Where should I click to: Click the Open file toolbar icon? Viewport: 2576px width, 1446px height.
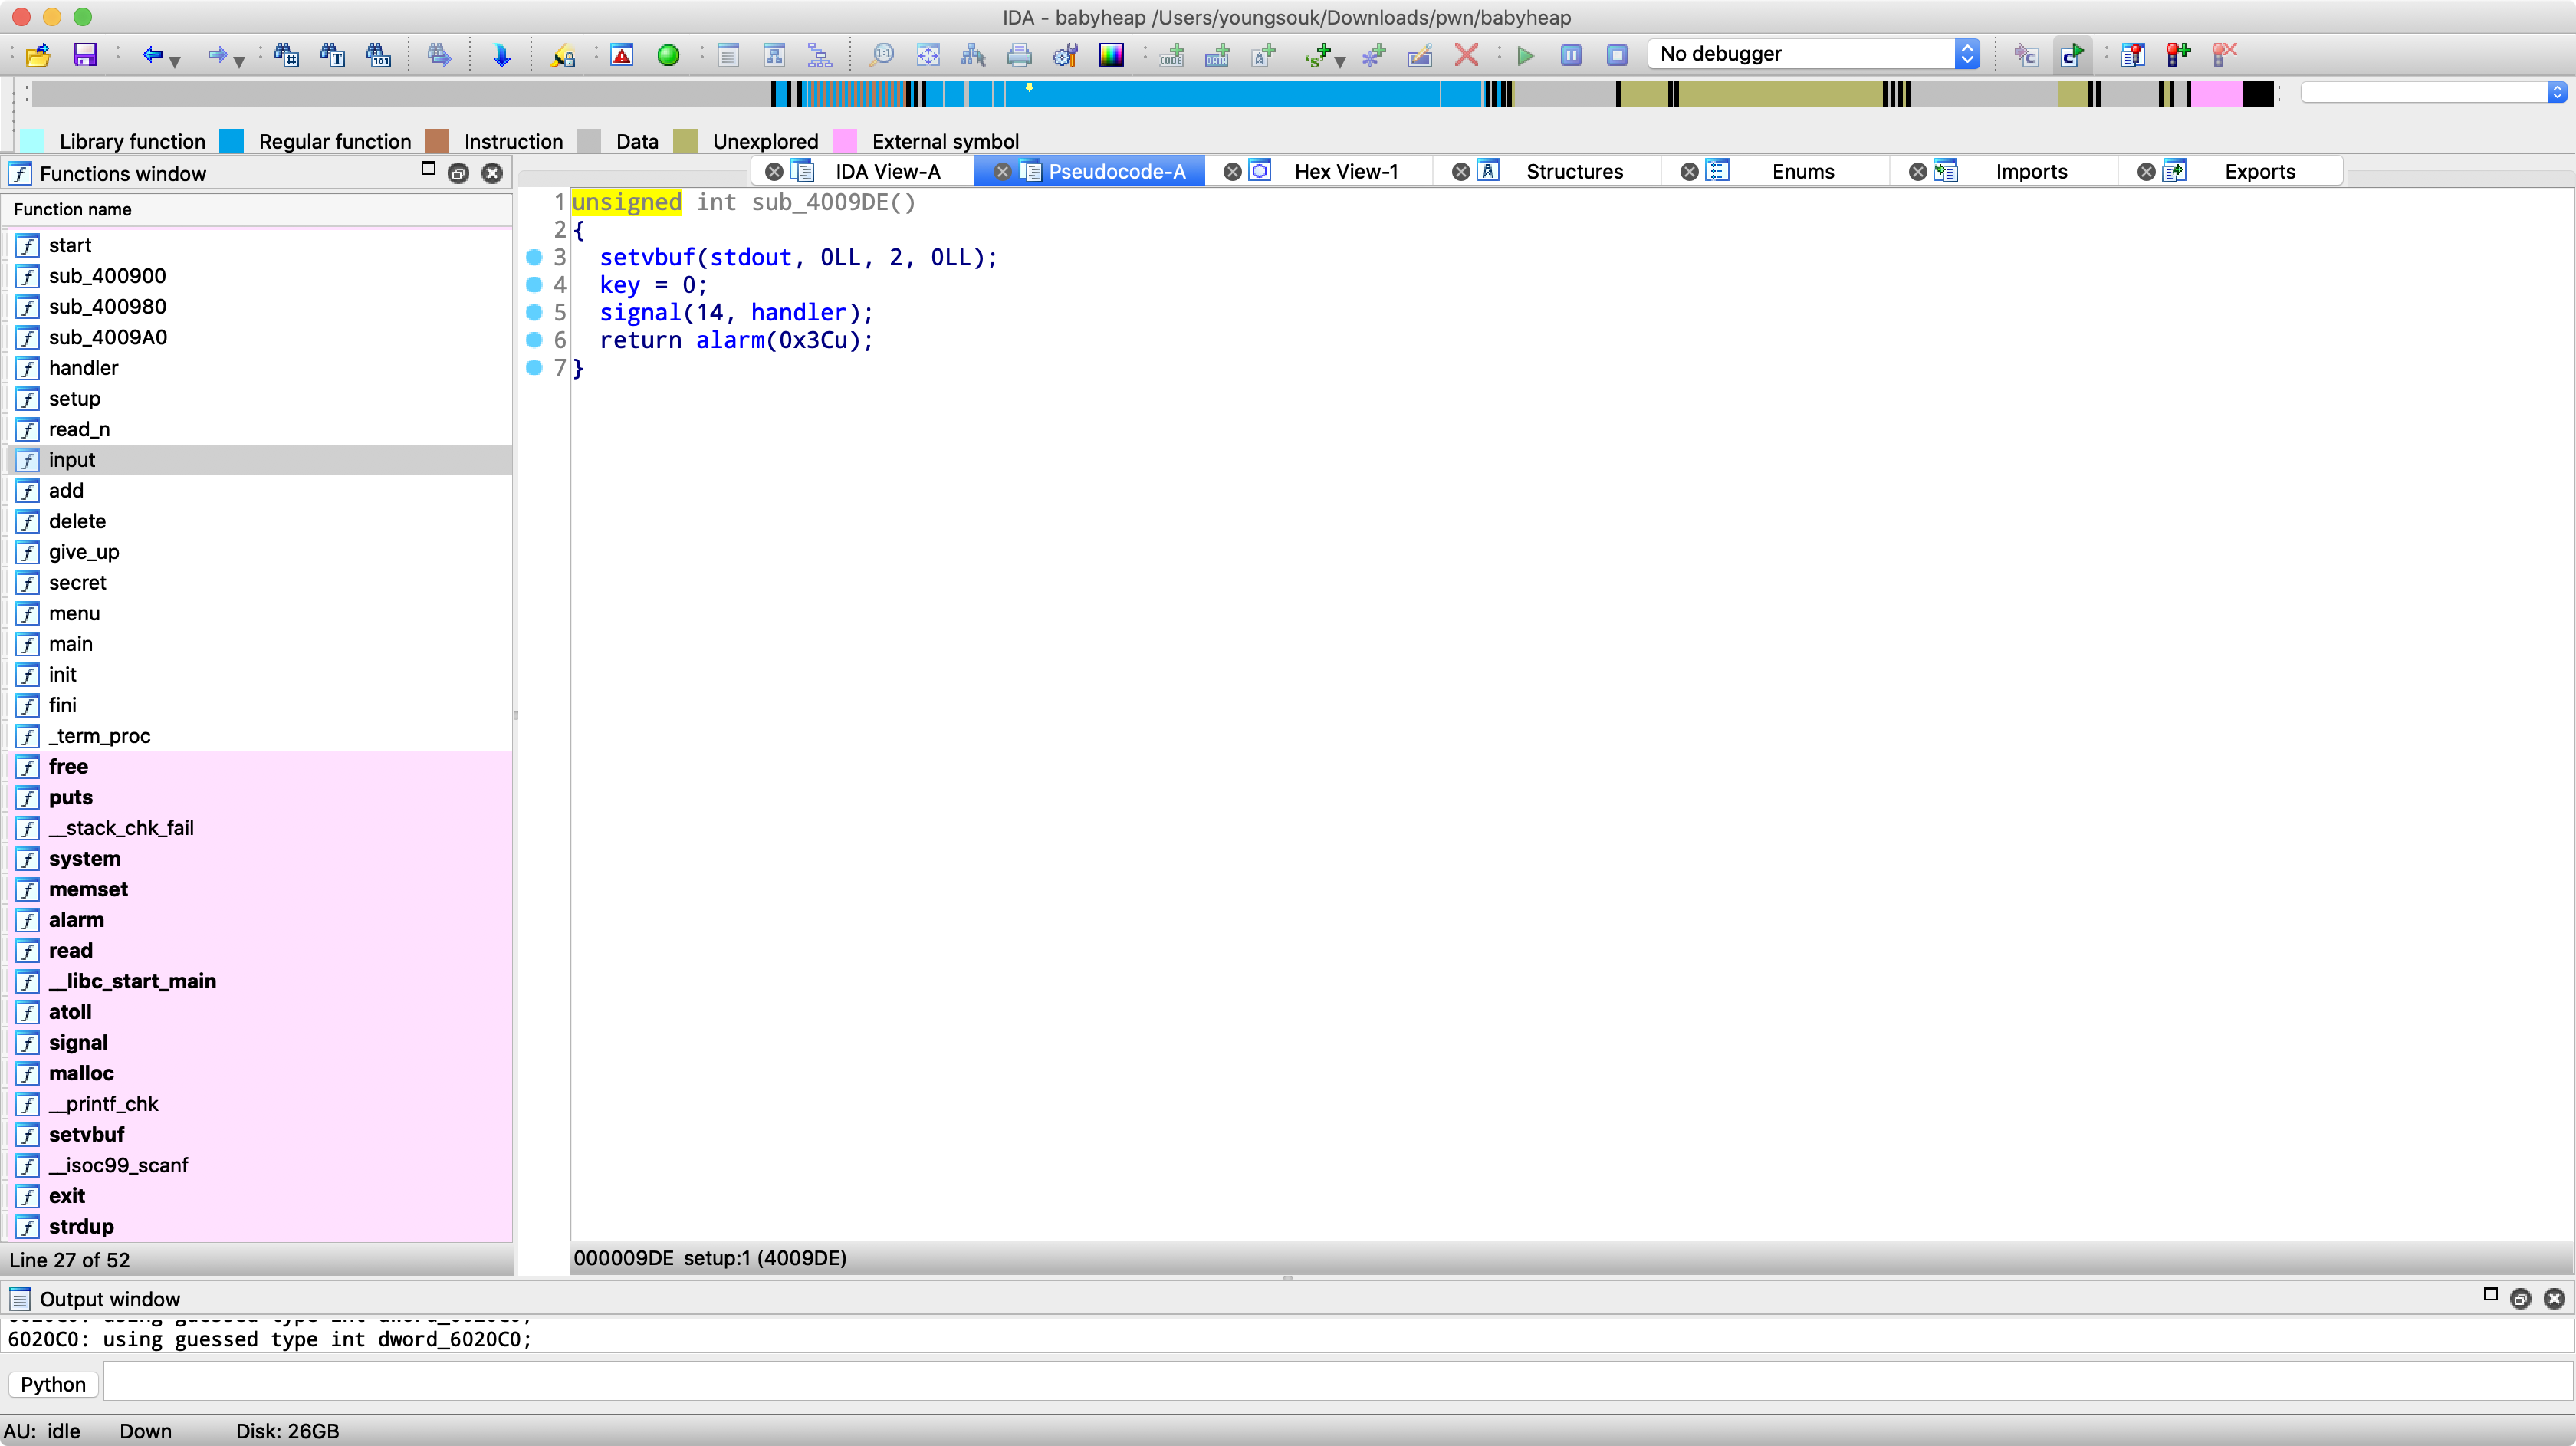click(x=38, y=55)
